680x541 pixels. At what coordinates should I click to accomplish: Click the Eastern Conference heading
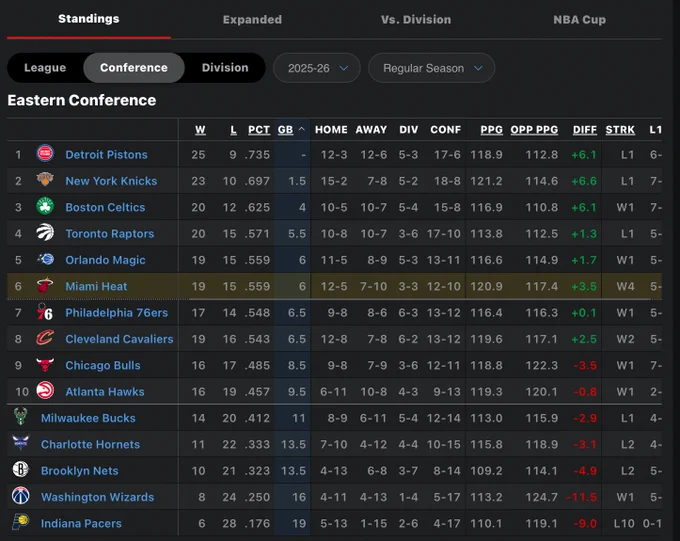coord(82,100)
